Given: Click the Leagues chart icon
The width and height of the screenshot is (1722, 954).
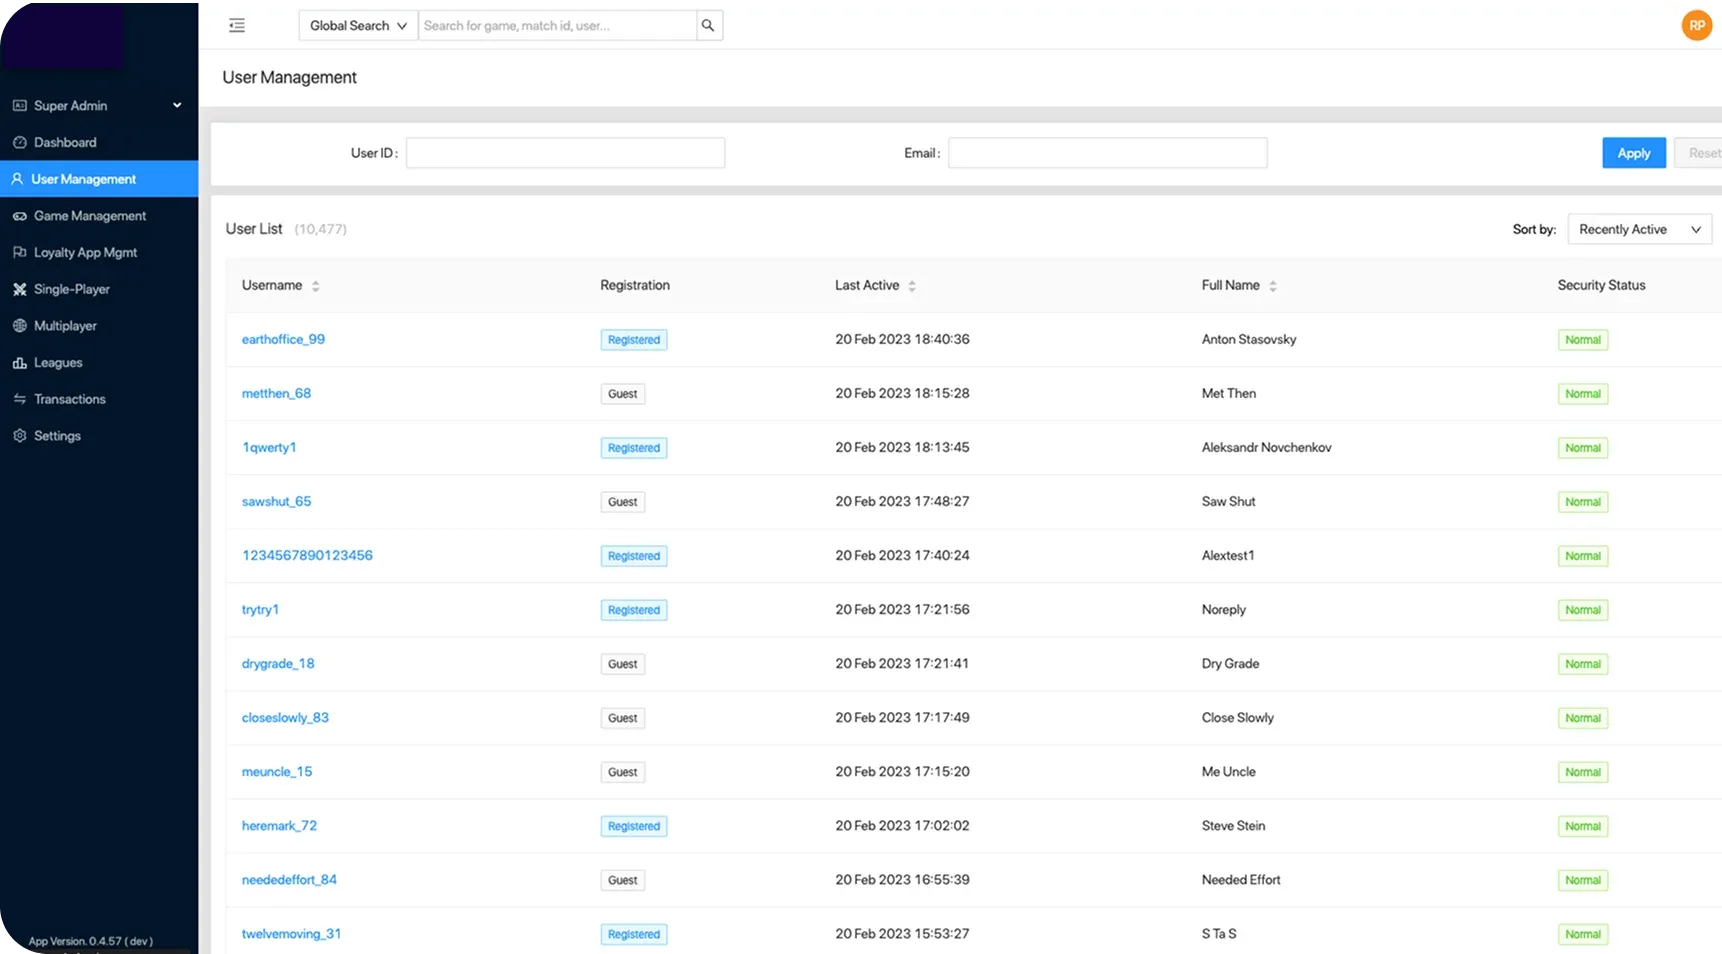Looking at the screenshot, I should pos(19,363).
